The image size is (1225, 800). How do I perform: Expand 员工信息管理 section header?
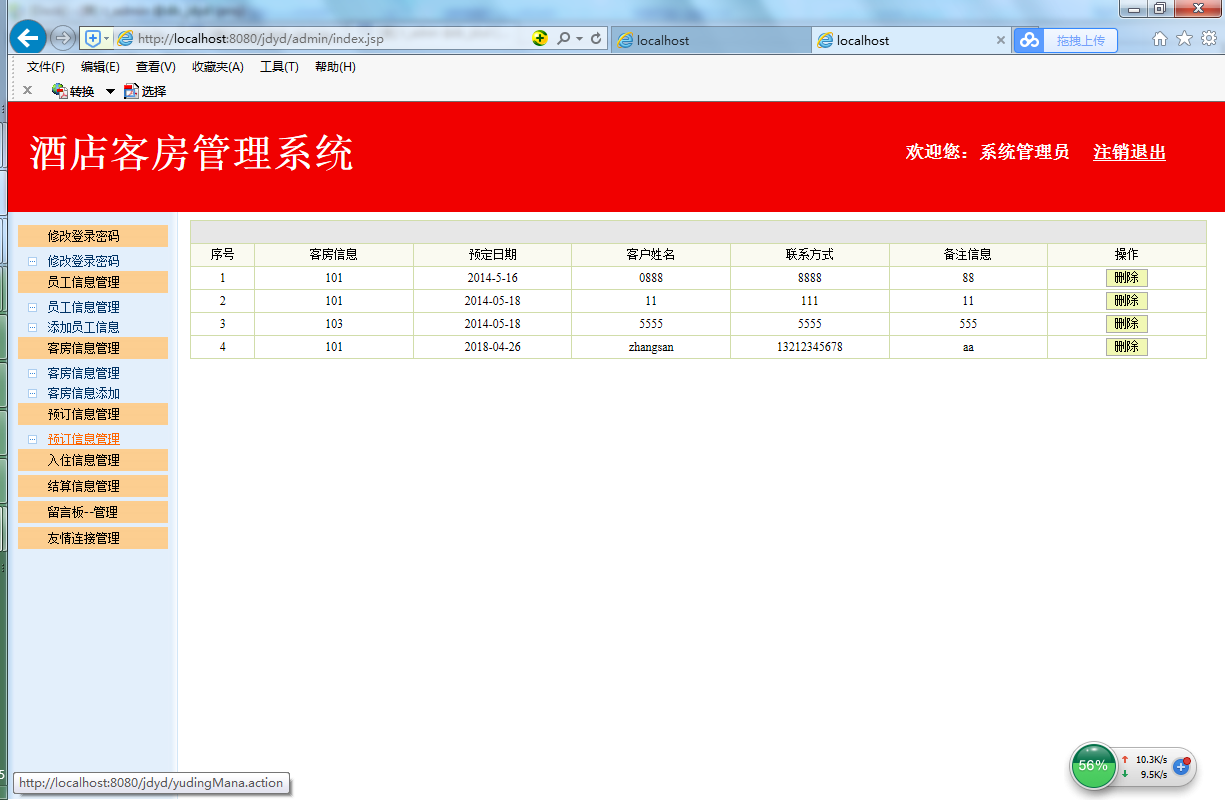[93, 282]
